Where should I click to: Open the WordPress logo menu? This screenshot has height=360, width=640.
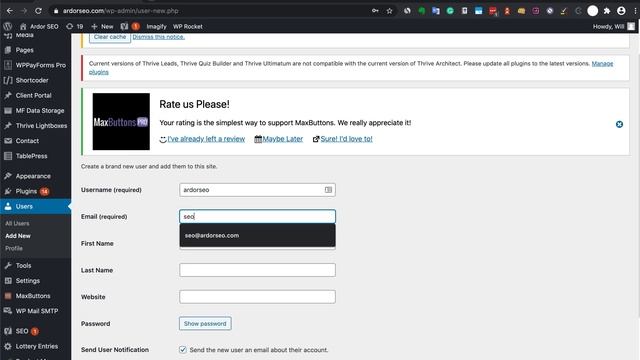pos(7,27)
